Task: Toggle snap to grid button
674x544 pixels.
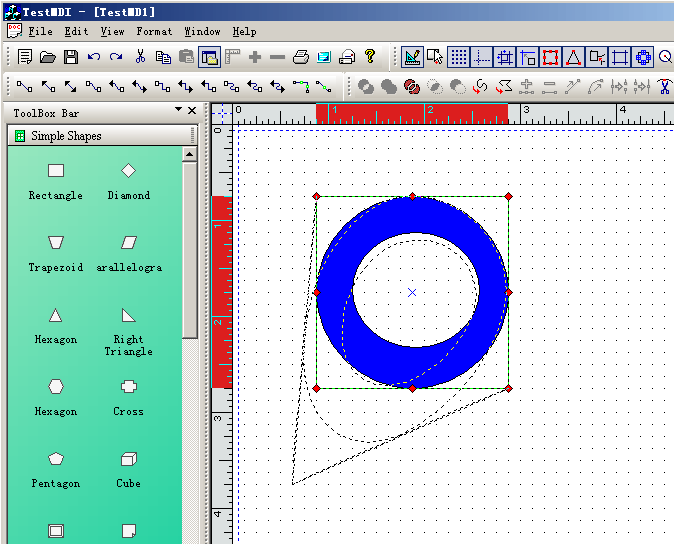Action: click(505, 57)
